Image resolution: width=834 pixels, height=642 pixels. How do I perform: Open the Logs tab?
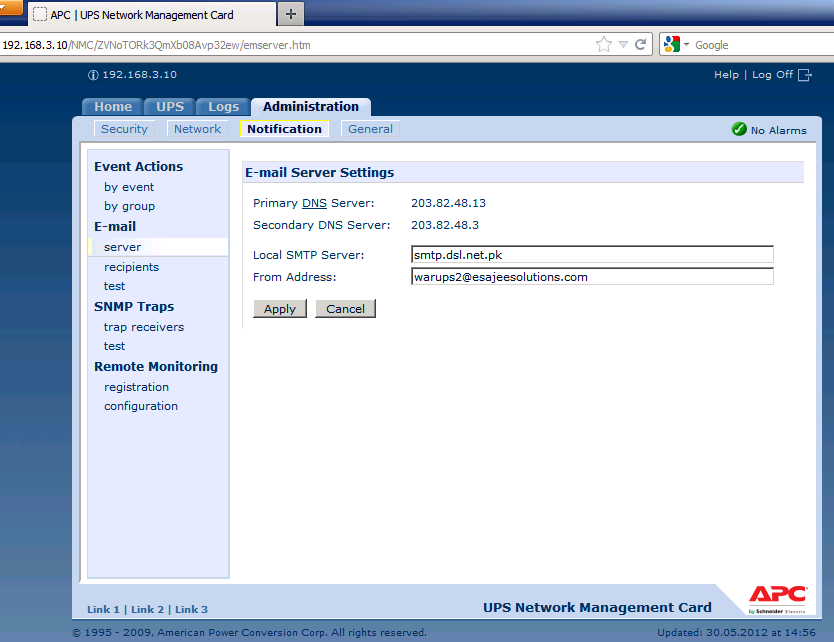click(x=223, y=106)
